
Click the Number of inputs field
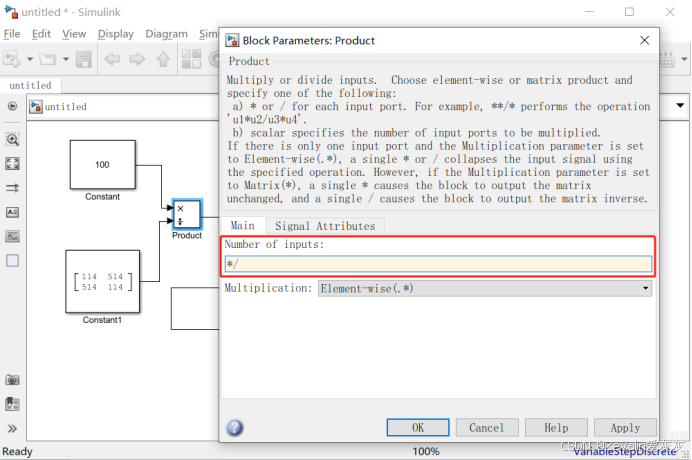(x=437, y=265)
